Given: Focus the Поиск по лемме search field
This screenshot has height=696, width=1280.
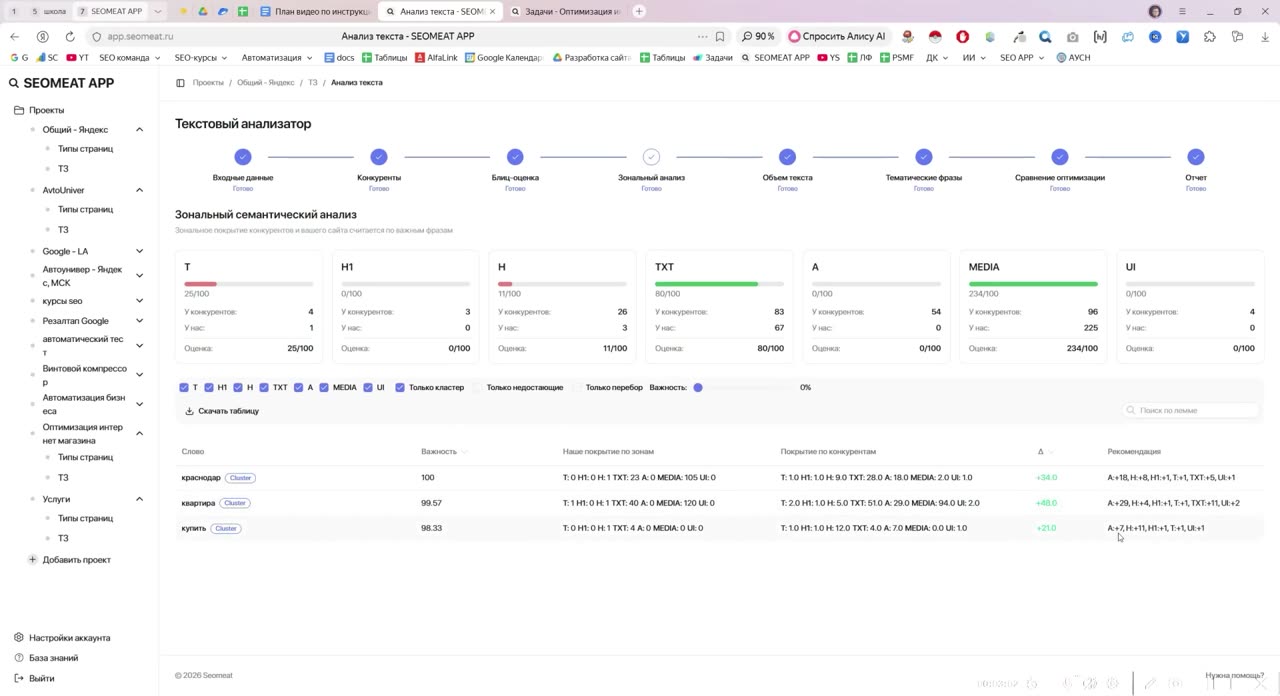Looking at the screenshot, I should pyautogui.click(x=1191, y=410).
